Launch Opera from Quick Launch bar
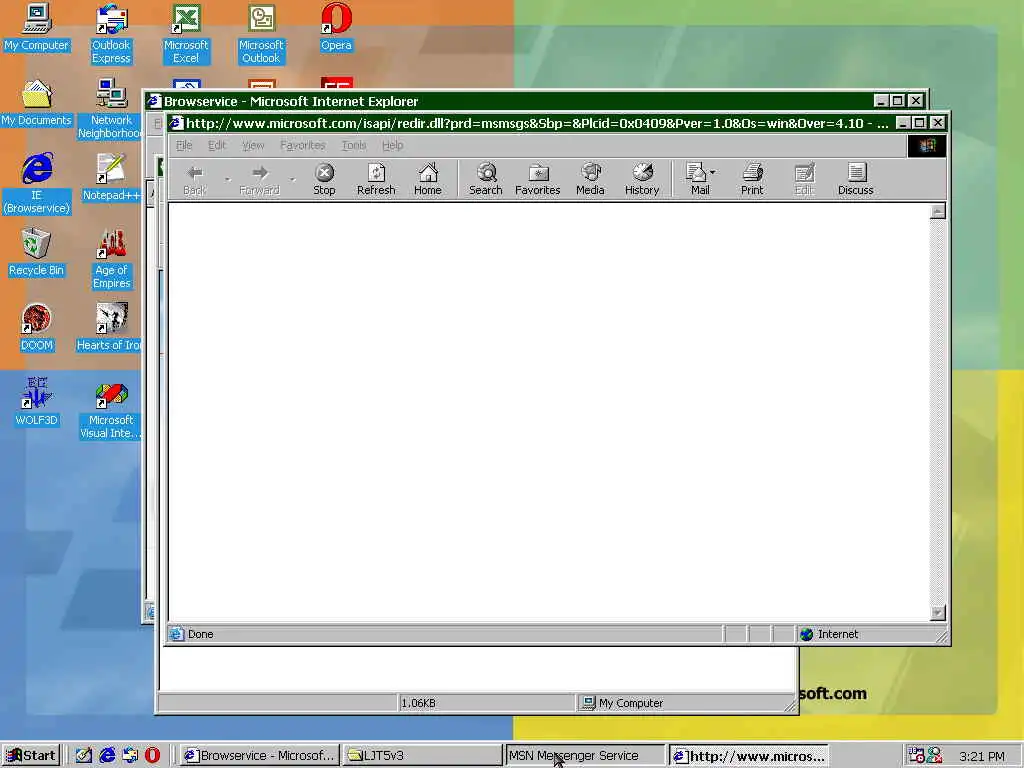 pos(152,756)
